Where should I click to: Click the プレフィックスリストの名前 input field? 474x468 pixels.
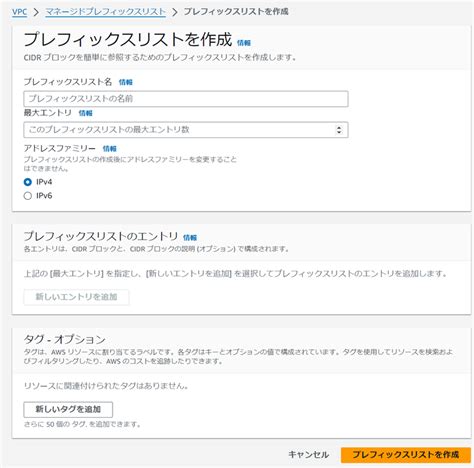(x=186, y=99)
